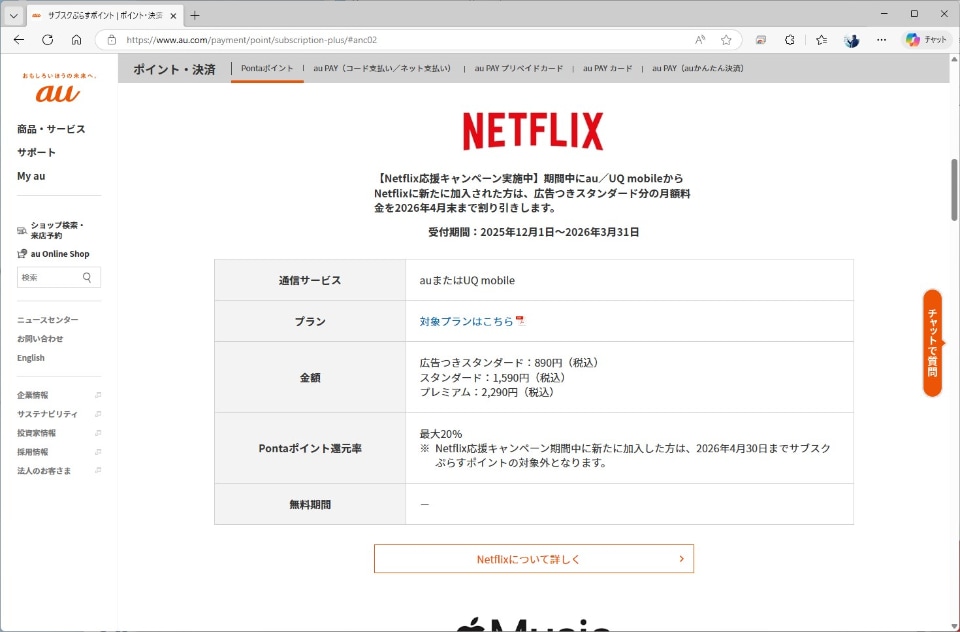Click the page vertical scrollbar thumb
This screenshot has height=632, width=960.
coord(954,190)
